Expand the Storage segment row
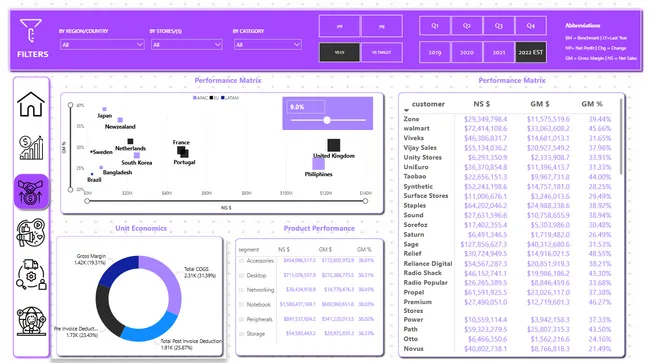 click(241, 334)
